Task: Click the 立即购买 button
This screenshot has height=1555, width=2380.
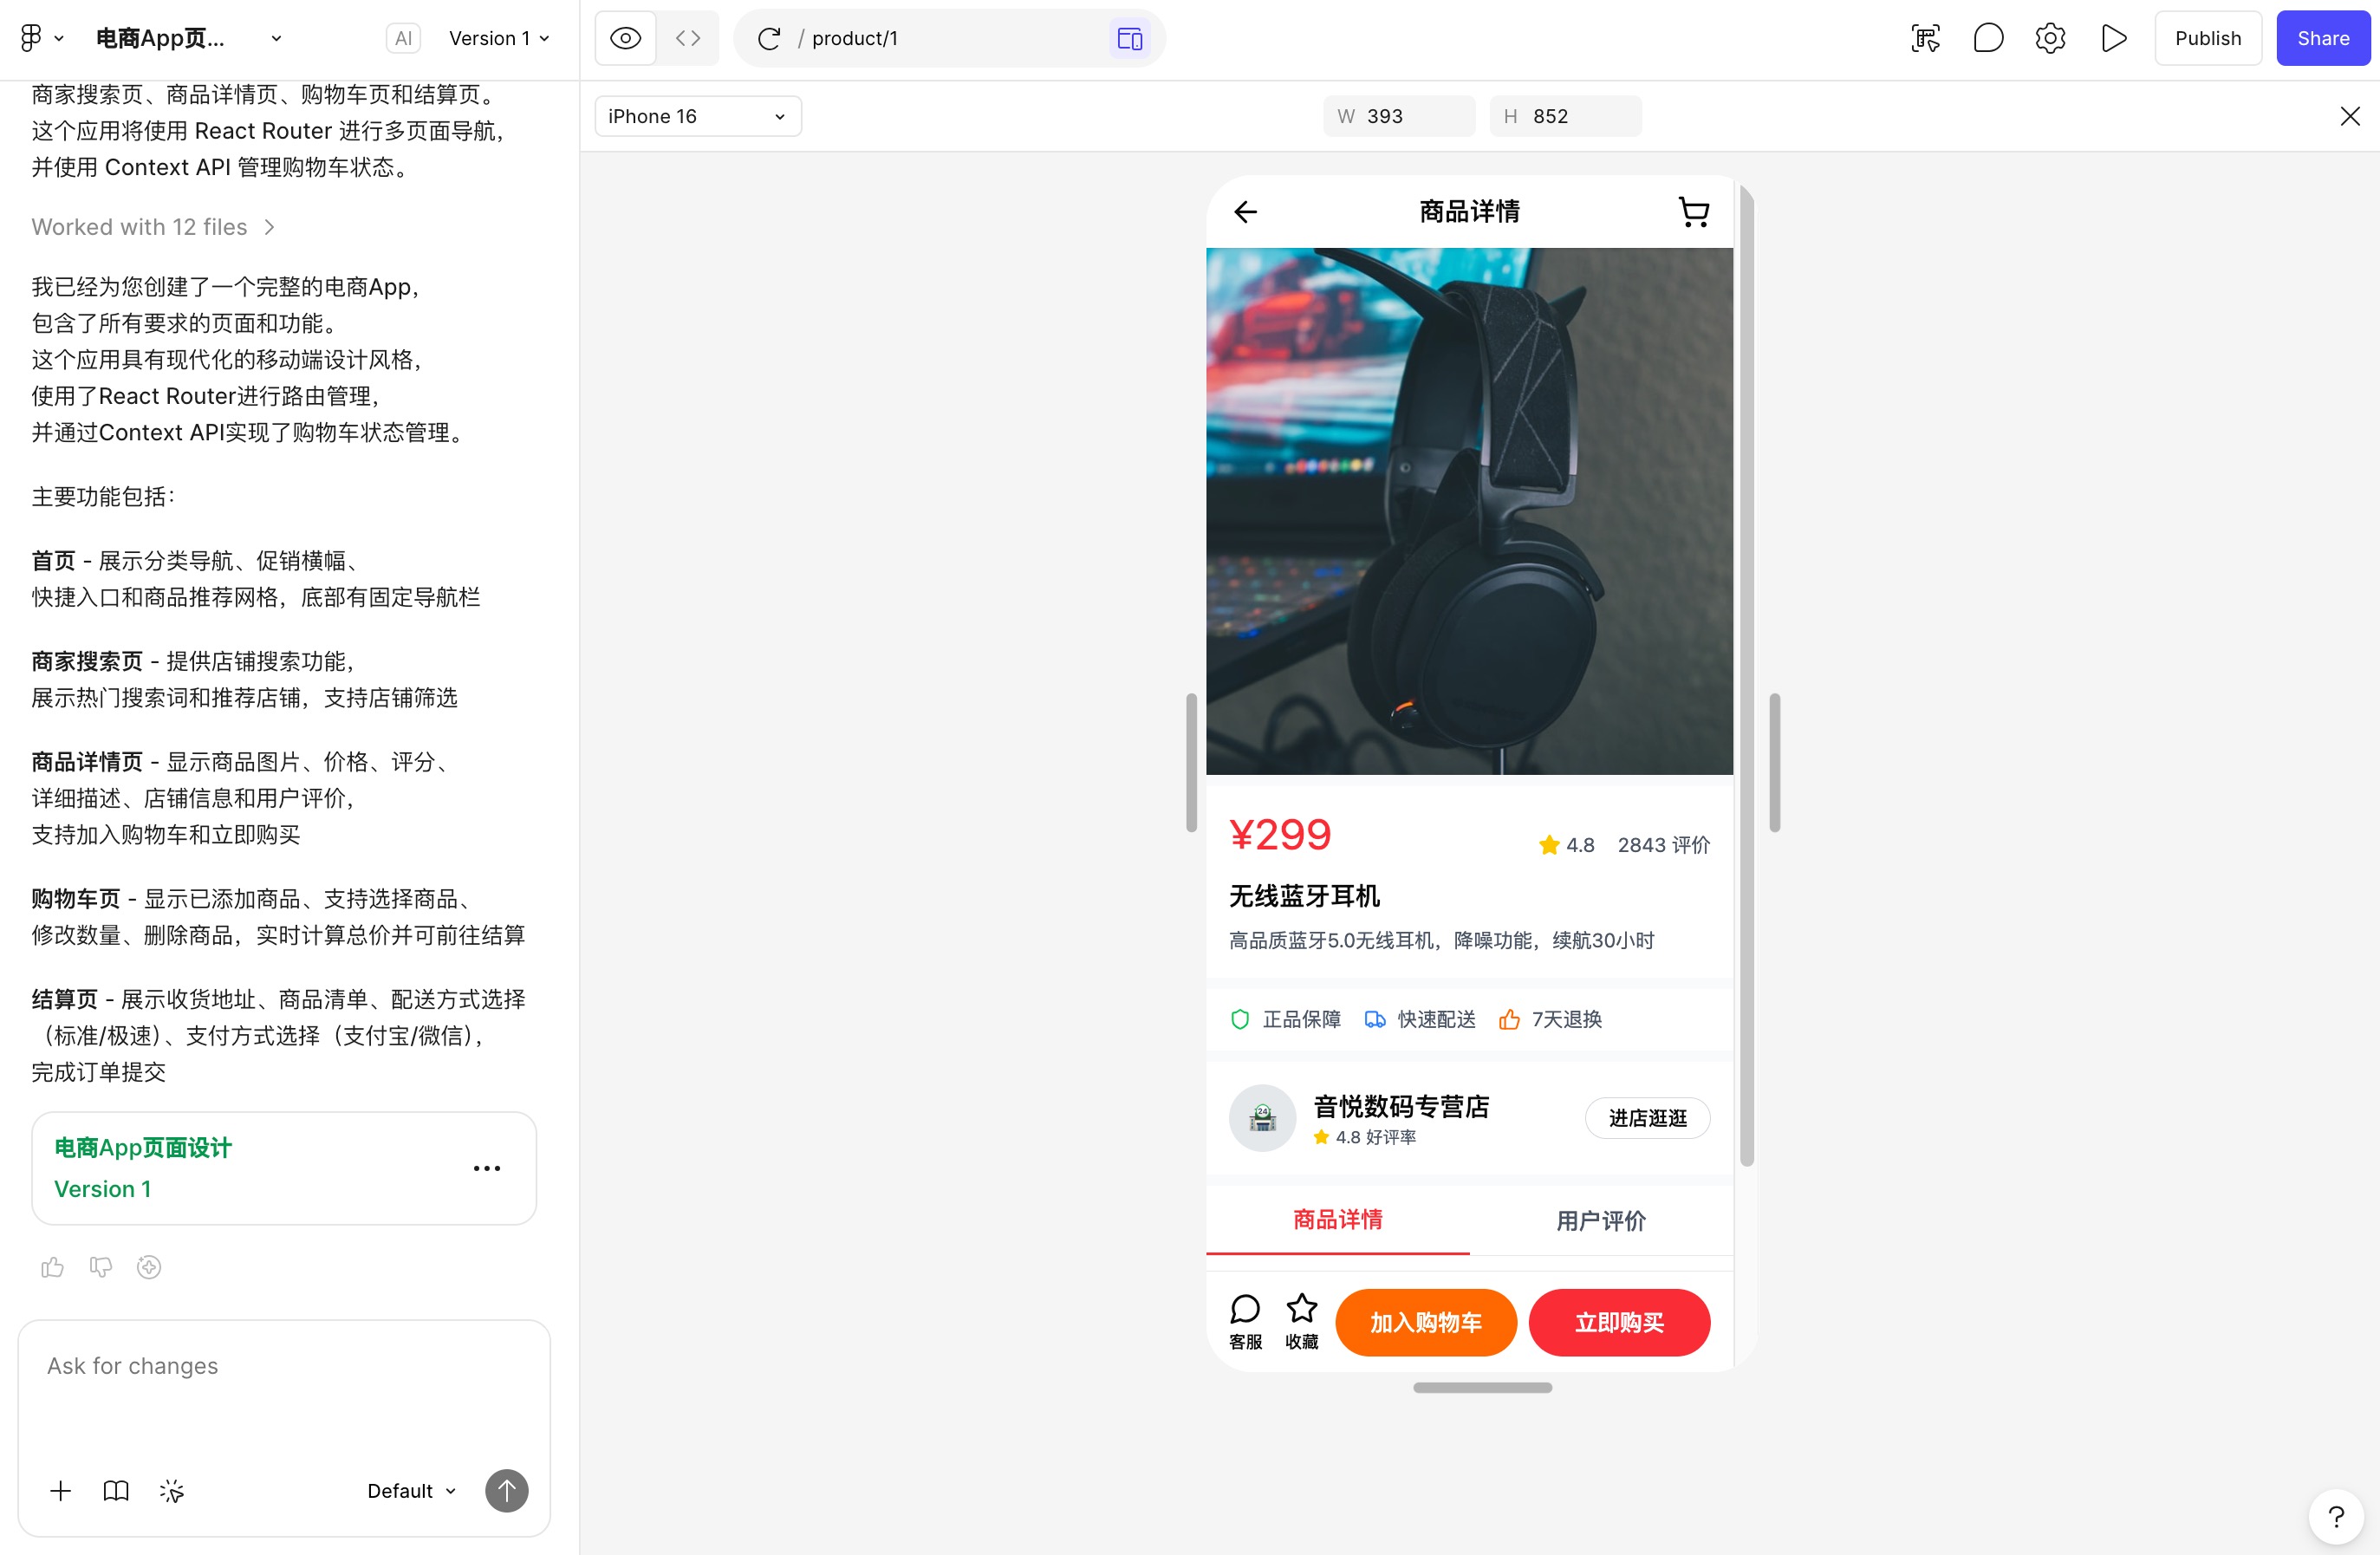Action: click(x=1619, y=1322)
